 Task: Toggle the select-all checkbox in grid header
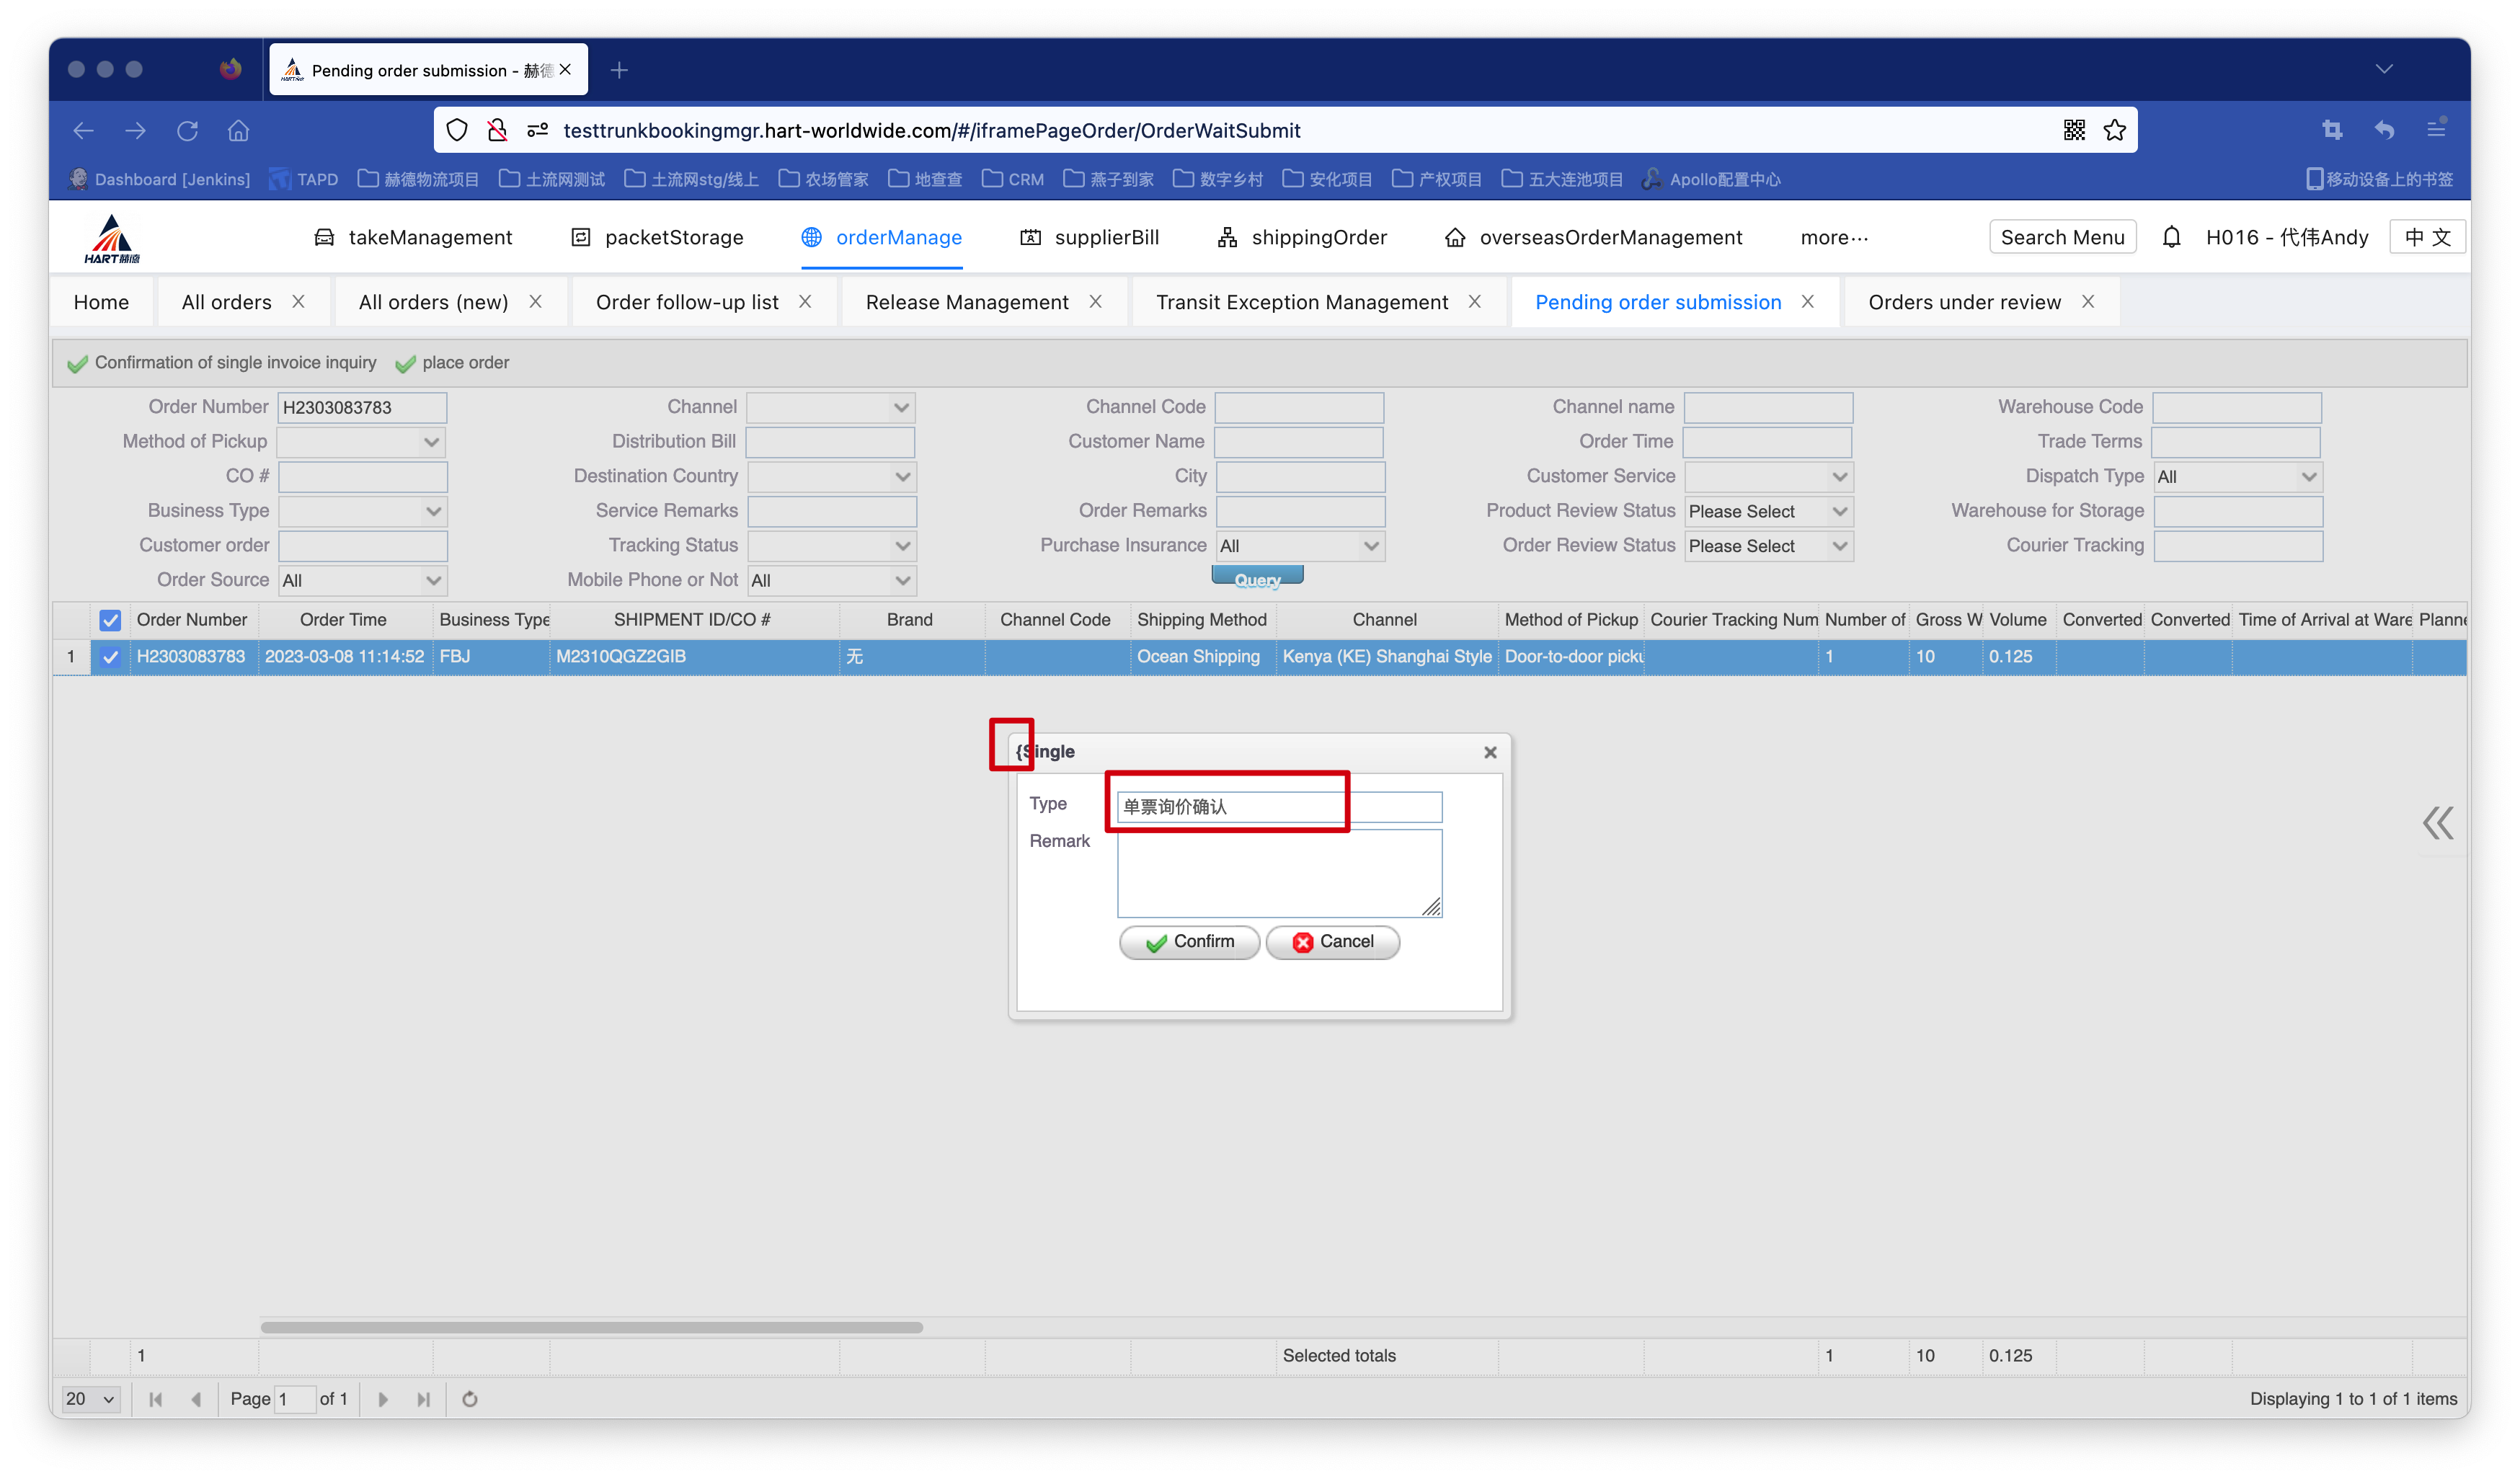pos(110,620)
